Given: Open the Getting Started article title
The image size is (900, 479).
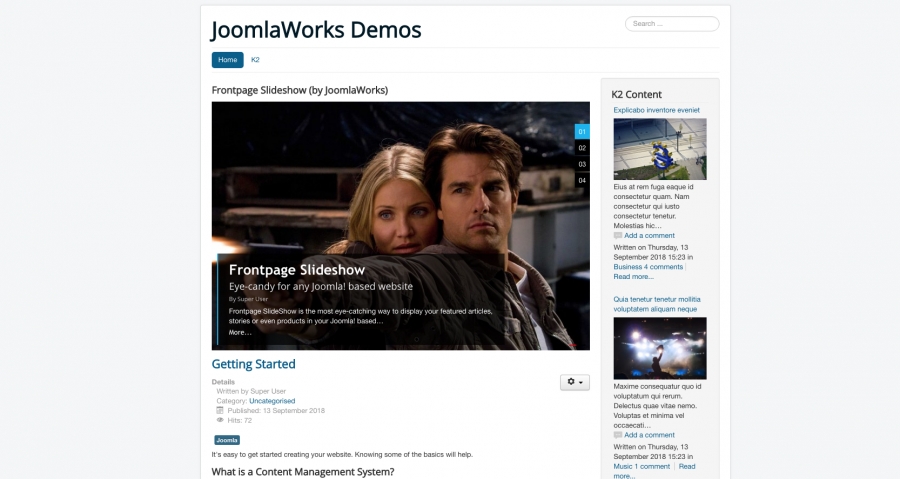Looking at the screenshot, I should (x=253, y=364).
